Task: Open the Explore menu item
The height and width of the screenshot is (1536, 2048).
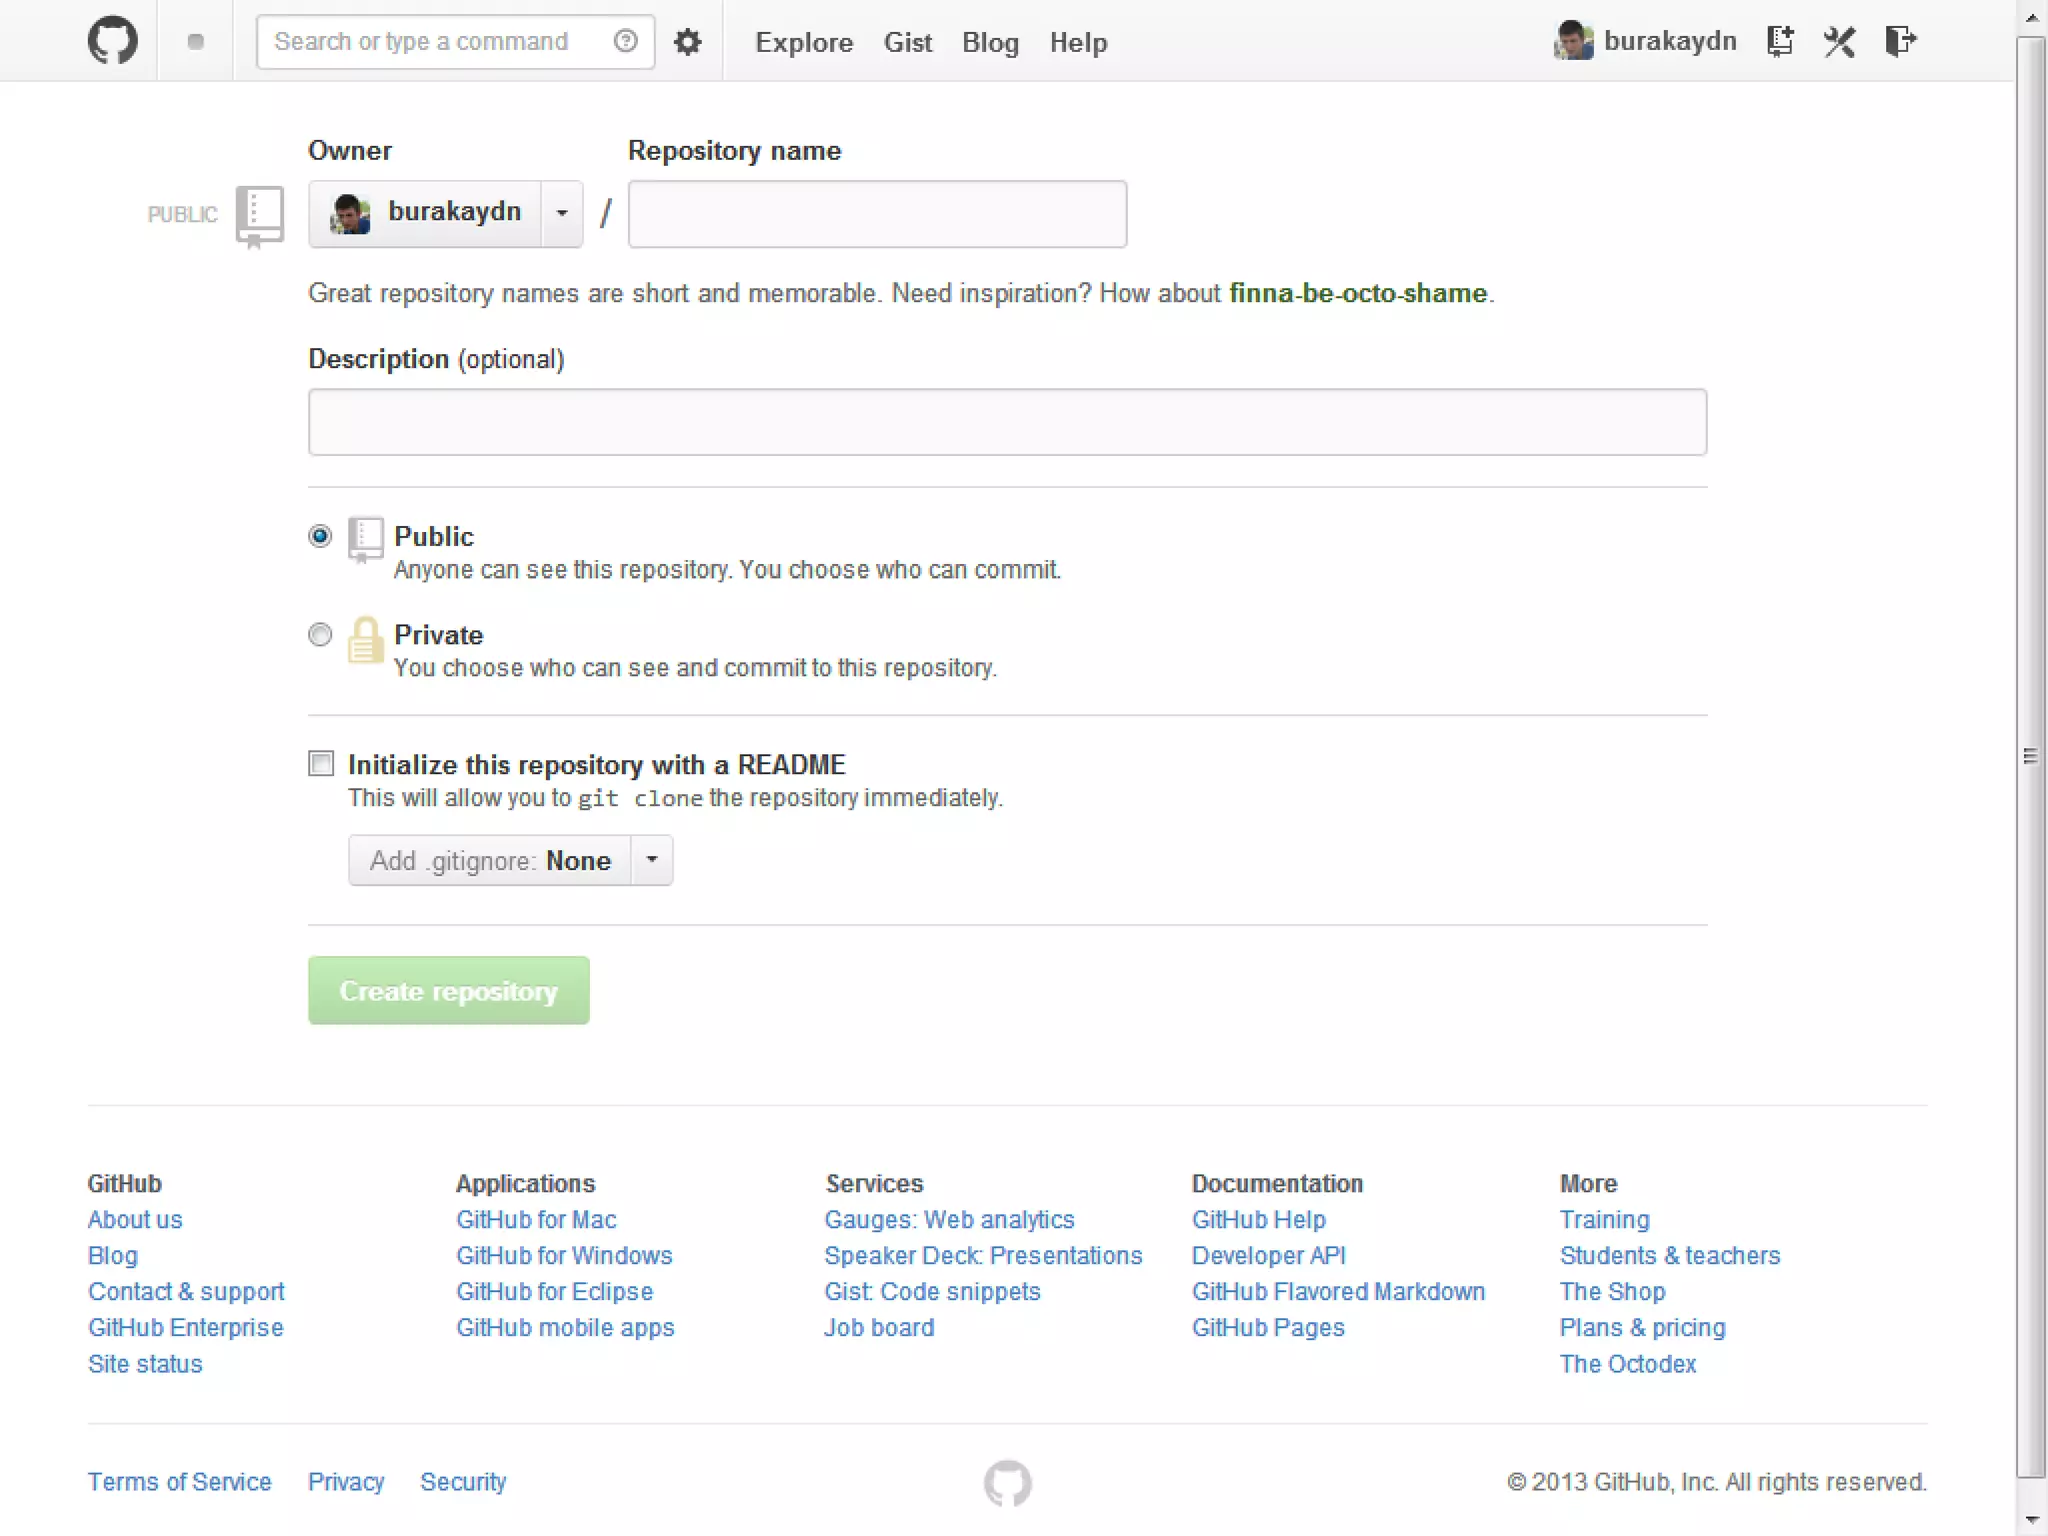Action: coord(804,42)
